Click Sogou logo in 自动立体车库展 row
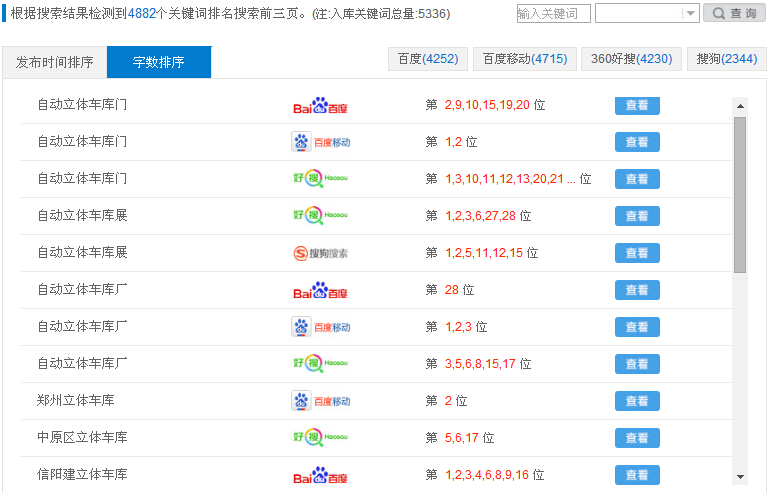 coord(320,253)
